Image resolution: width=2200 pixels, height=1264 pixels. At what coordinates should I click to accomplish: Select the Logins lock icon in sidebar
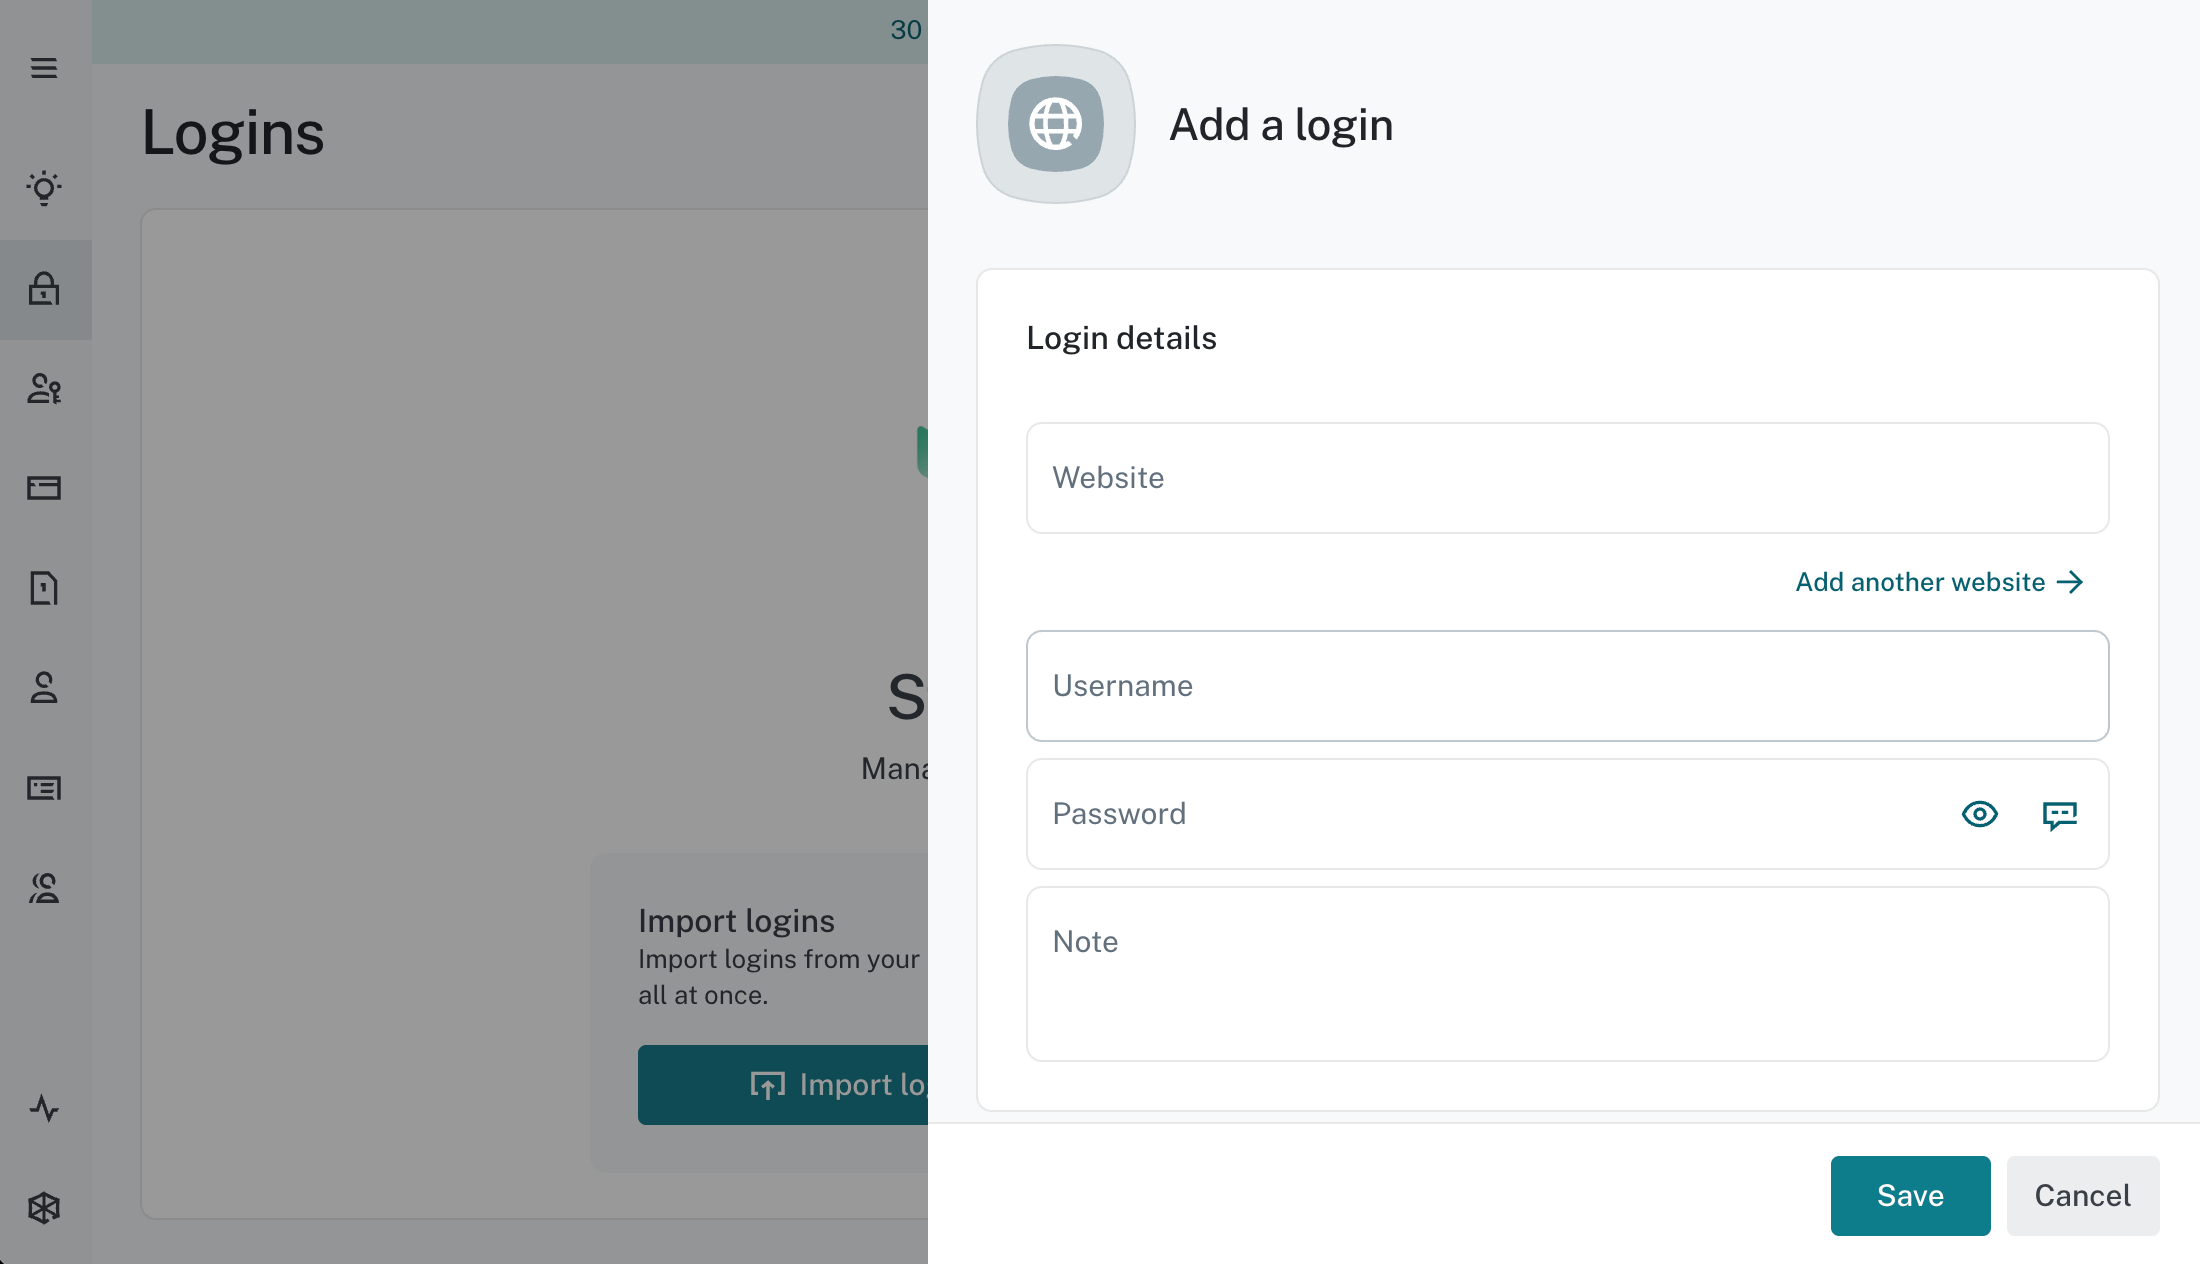45,289
